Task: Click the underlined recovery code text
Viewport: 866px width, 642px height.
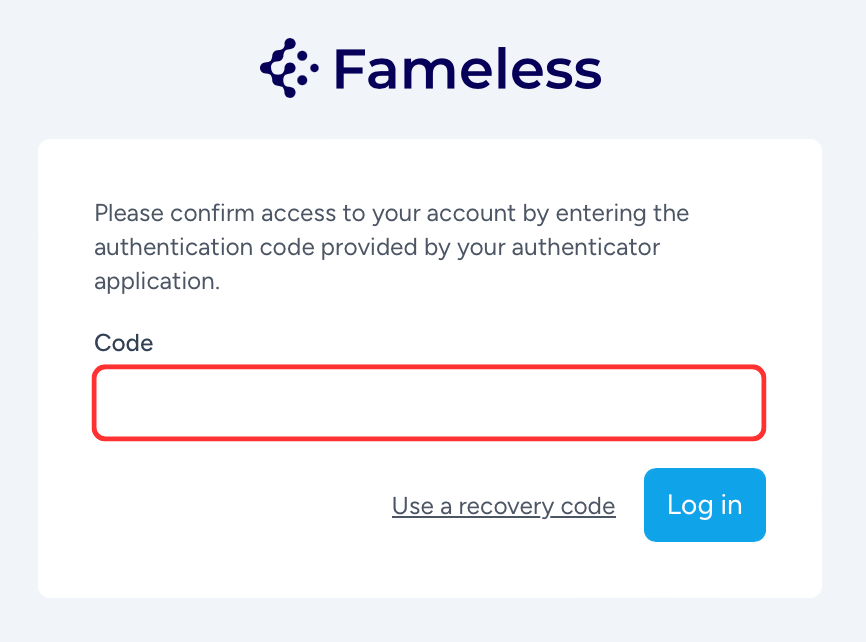Action: [x=504, y=506]
